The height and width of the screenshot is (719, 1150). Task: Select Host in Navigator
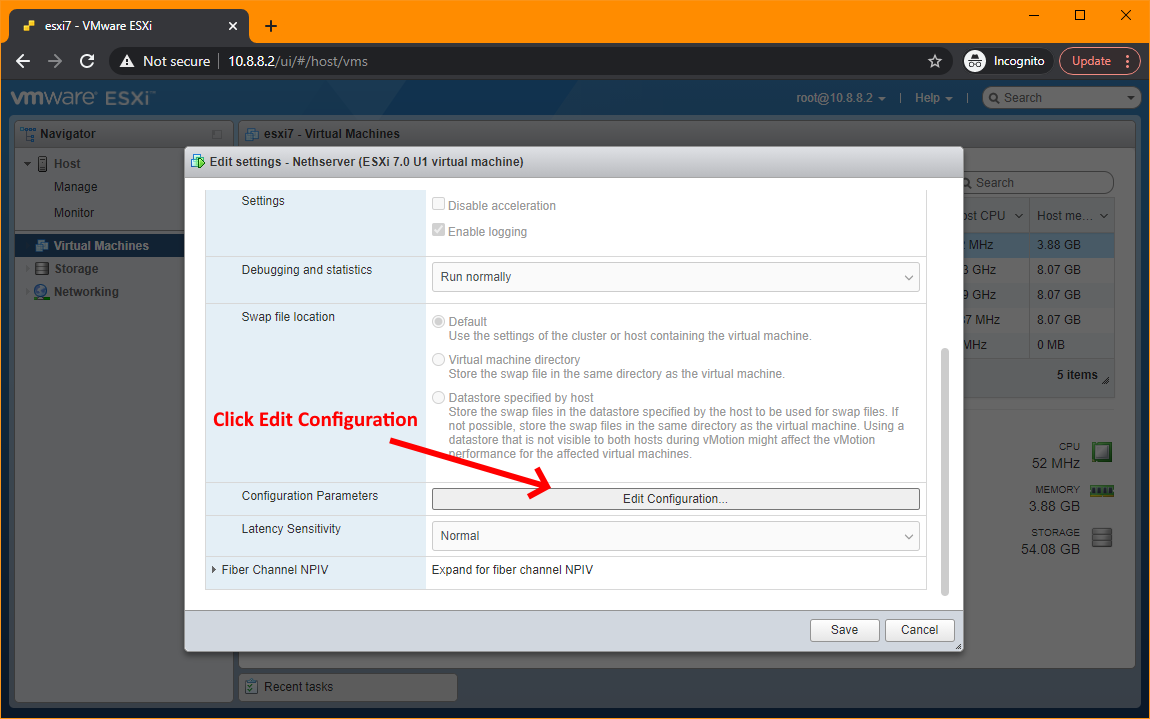click(x=67, y=164)
